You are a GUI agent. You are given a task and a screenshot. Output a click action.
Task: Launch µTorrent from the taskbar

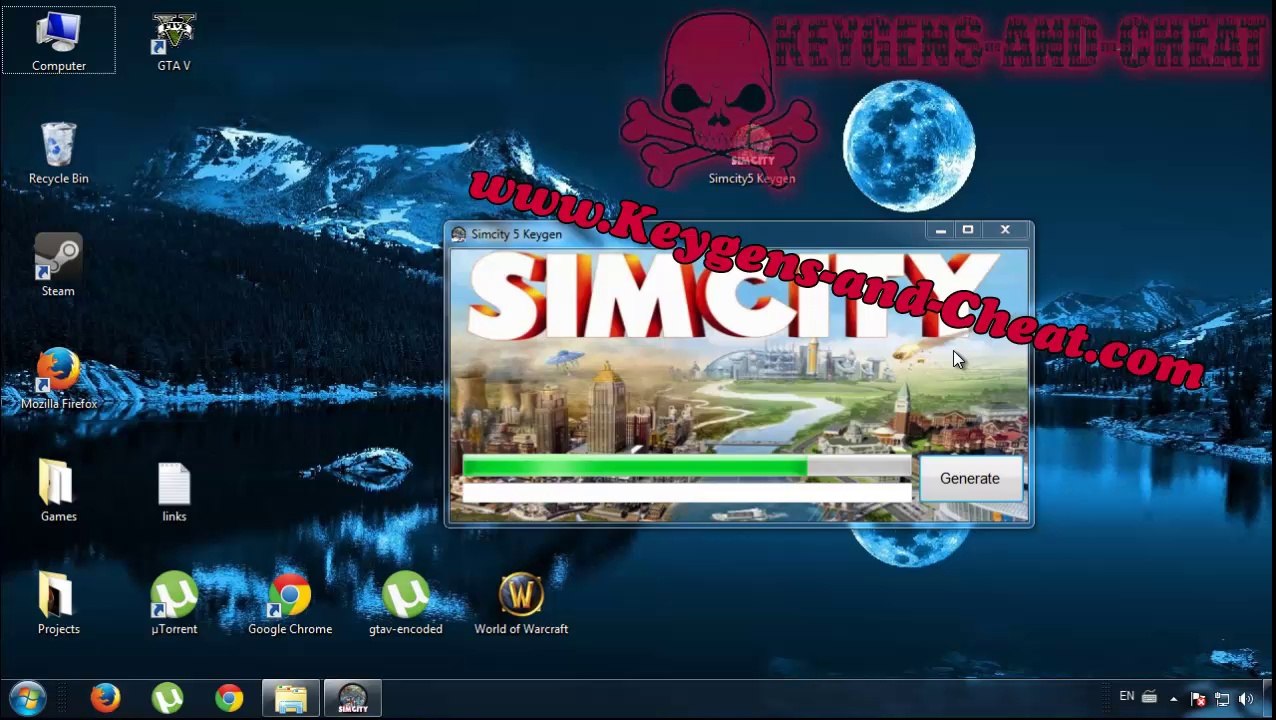[167, 698]
